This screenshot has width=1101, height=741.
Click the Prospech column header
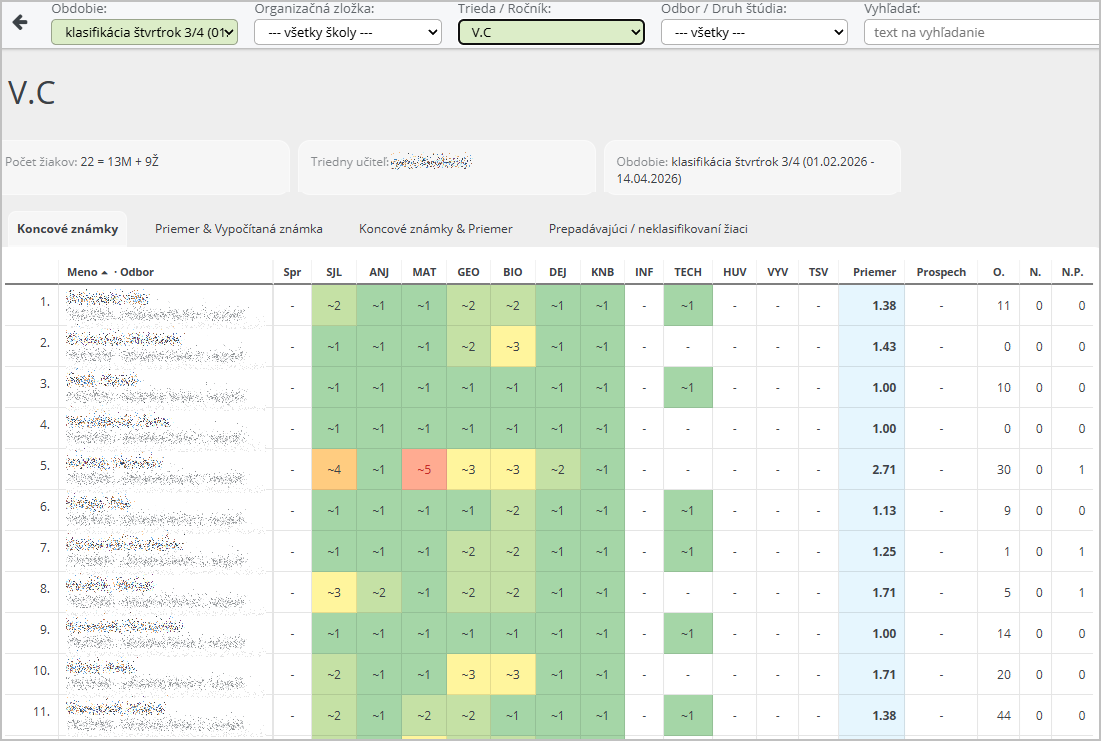tap(941, 272)
